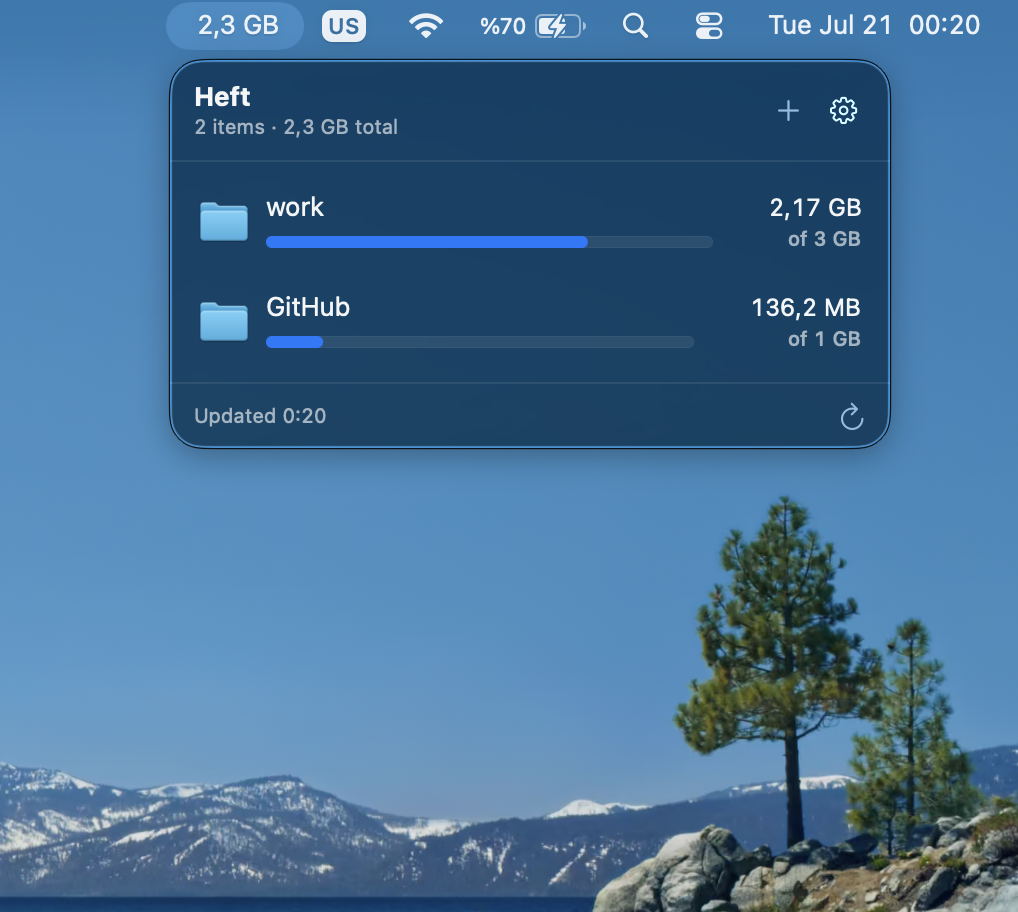The width and height of the screenshot is (1018, 912).
Task: Click the Heft title heading
Action: pyautogui.click(x=222, y=97)
